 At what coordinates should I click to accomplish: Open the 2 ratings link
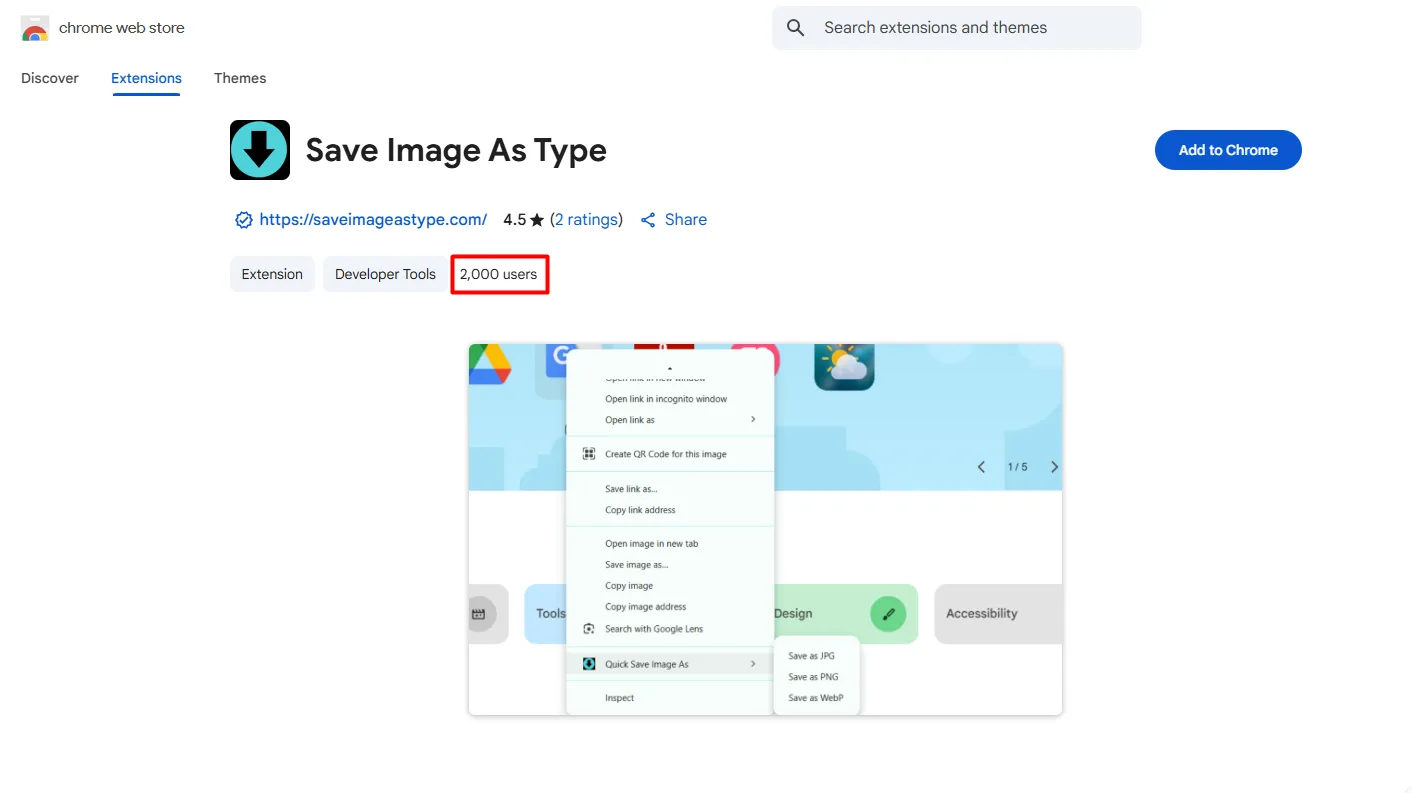[x=586, y=220]
